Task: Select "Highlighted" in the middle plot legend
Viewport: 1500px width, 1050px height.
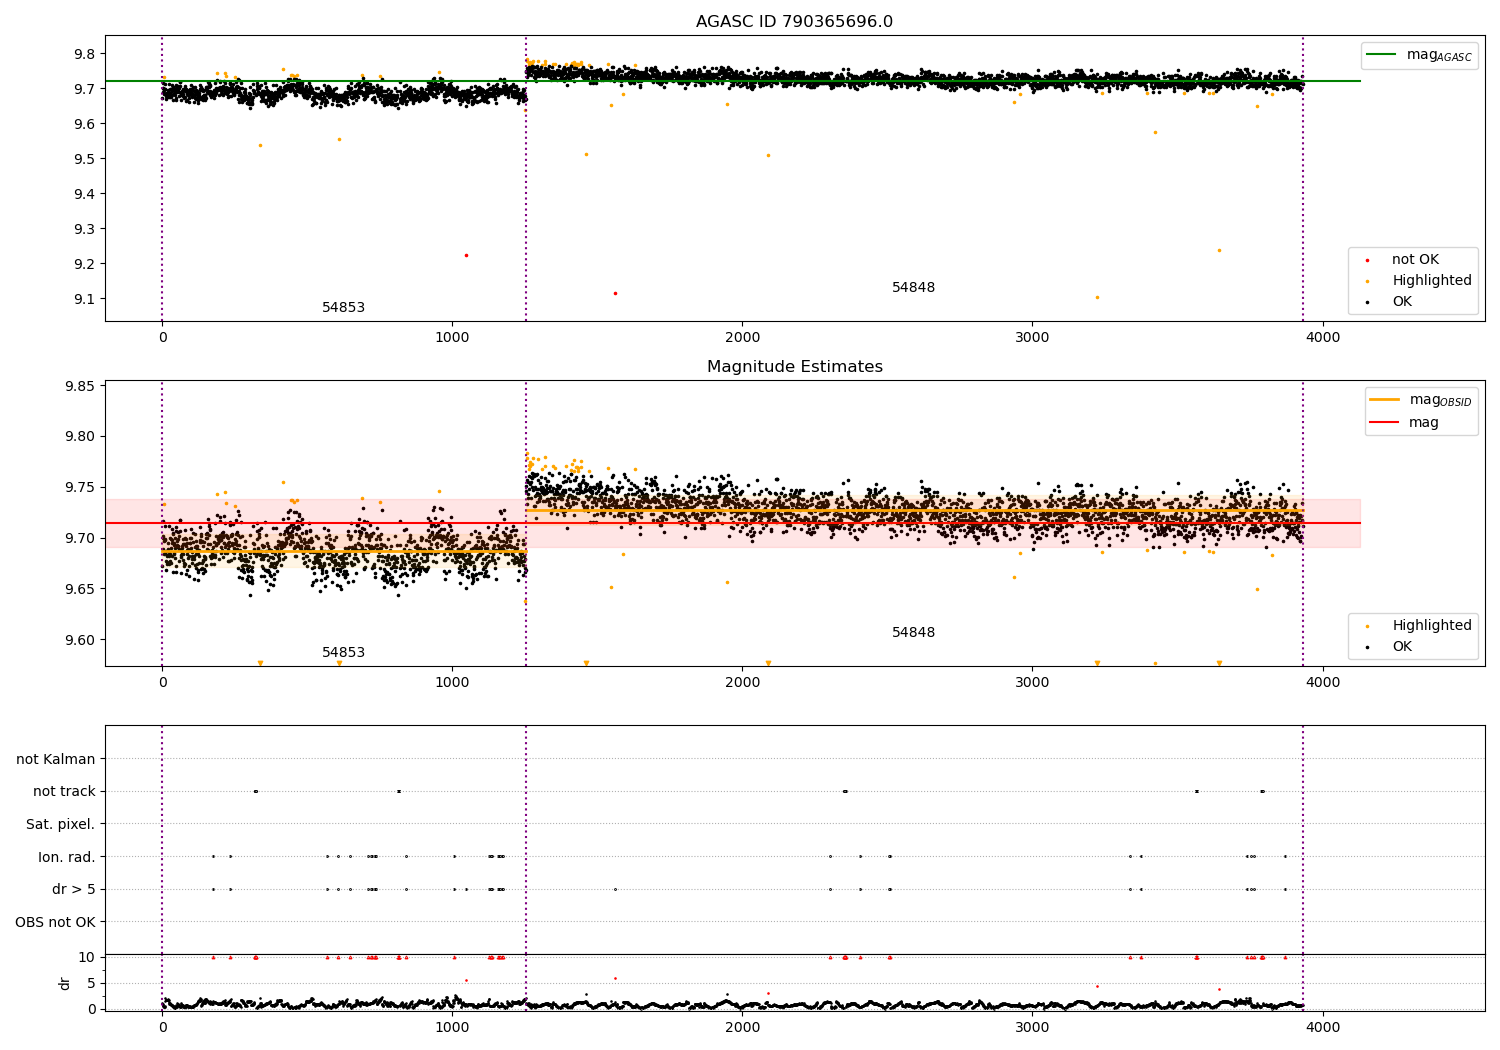Action: coord(1432,626)
